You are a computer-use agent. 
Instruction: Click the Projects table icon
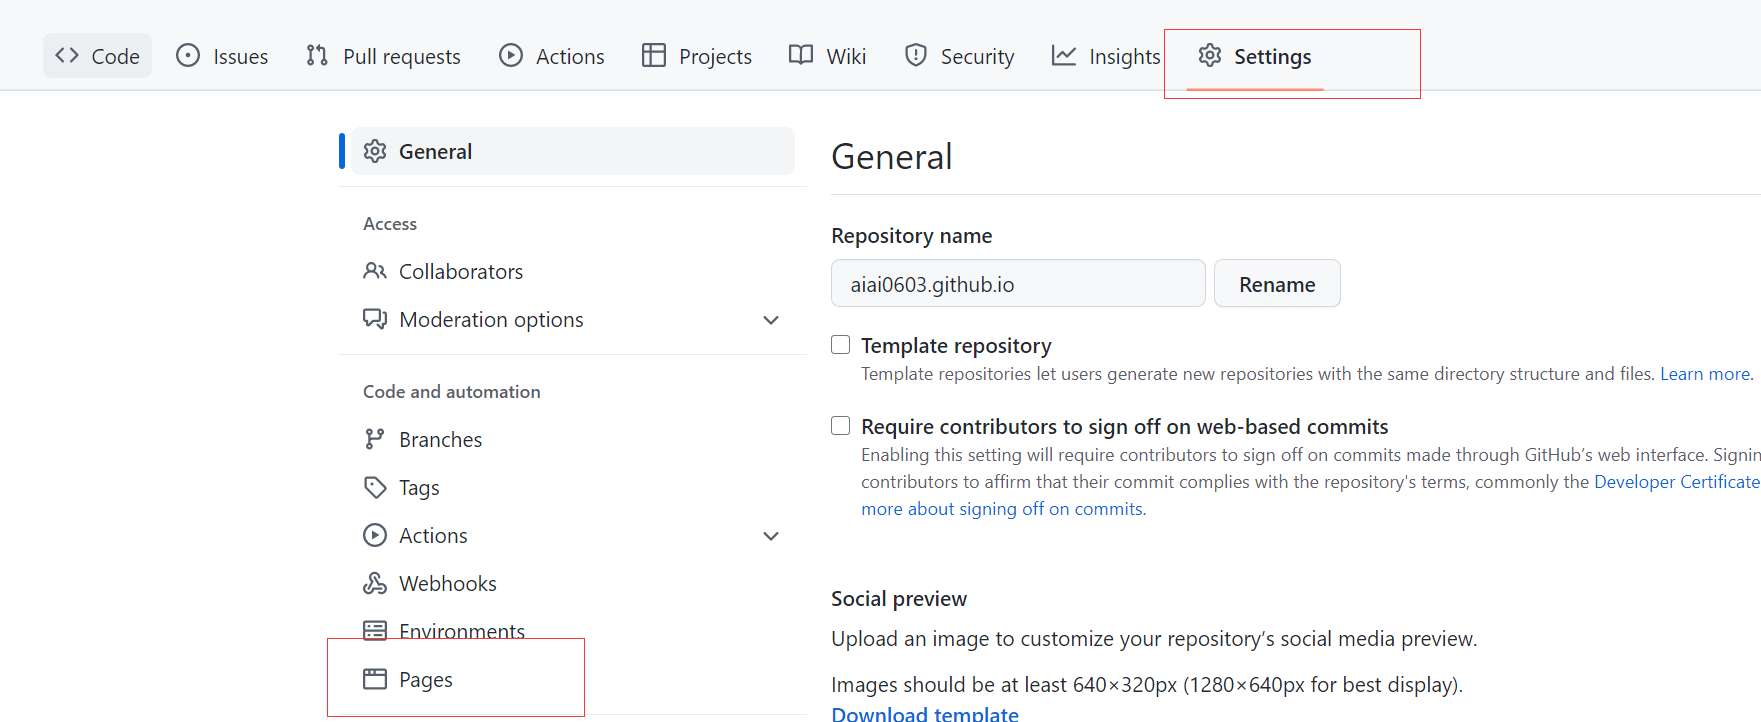[x=654, y=56]
